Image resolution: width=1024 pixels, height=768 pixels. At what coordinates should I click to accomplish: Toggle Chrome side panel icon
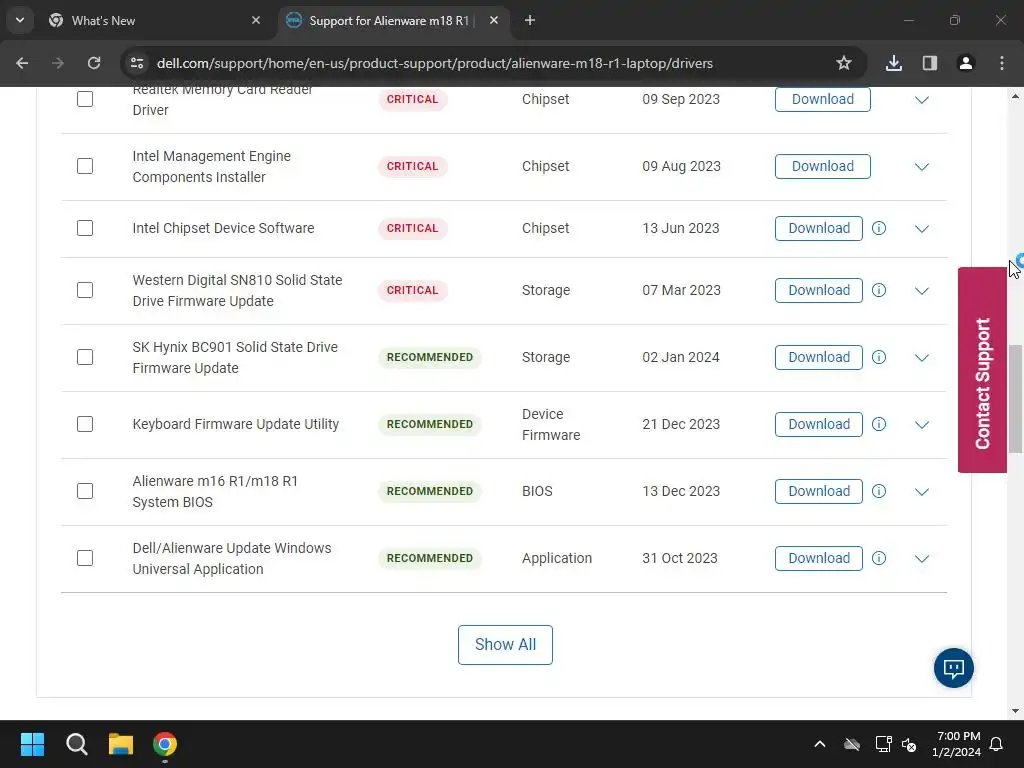click(x=930, y=63)
